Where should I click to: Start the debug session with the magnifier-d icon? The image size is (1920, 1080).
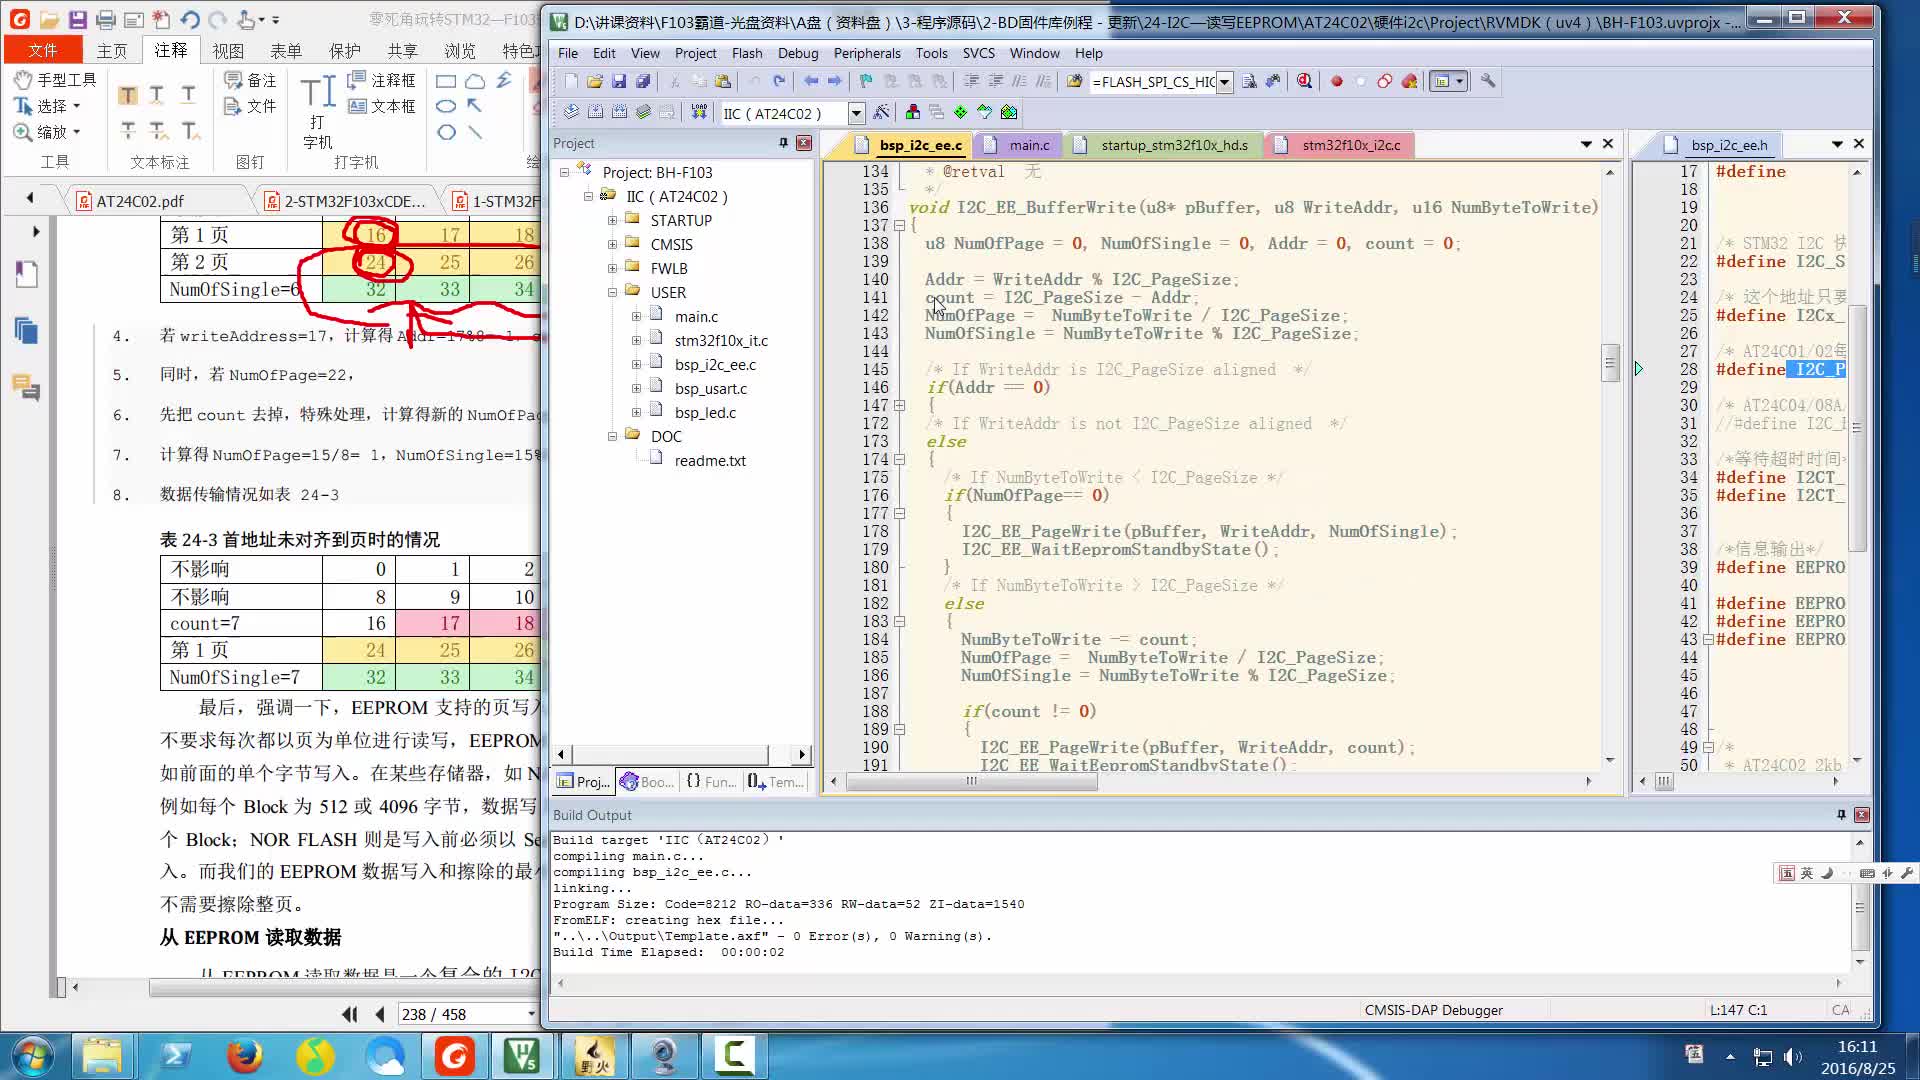coord(1304,81)
